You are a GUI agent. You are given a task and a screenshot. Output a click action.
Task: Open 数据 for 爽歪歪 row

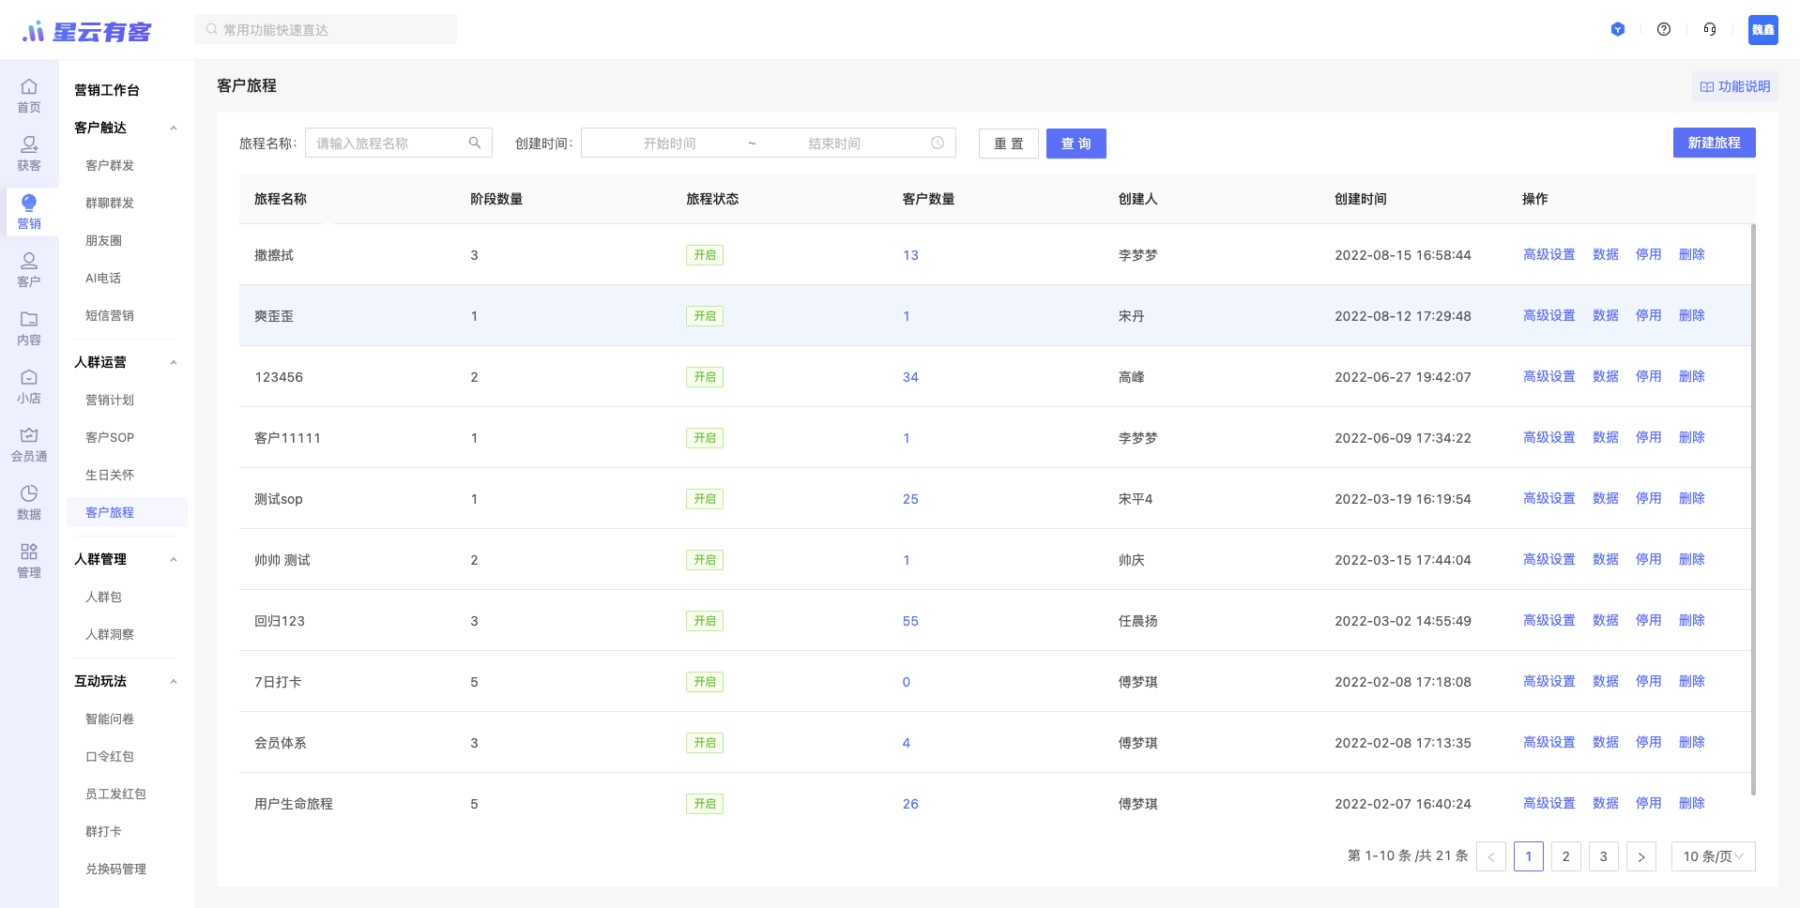(x=1605, y=316)
